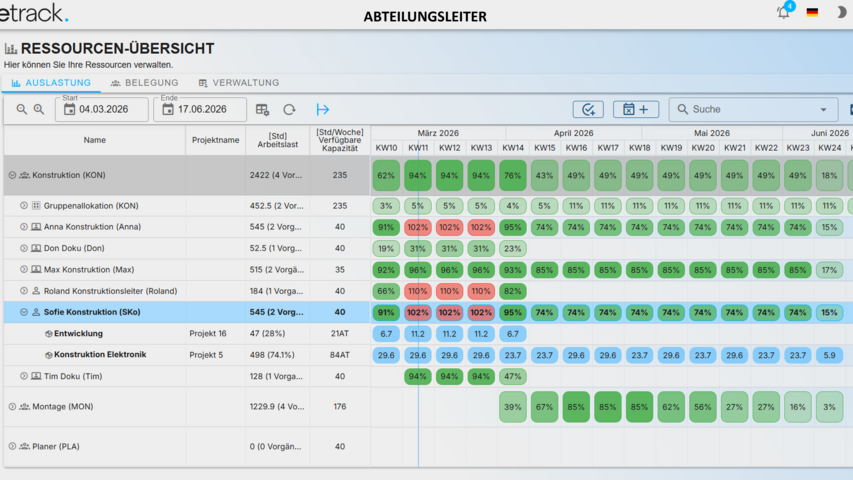The image size is (853, 480).
Task: Click the Planer group people icon
Action: click(24, 446)
